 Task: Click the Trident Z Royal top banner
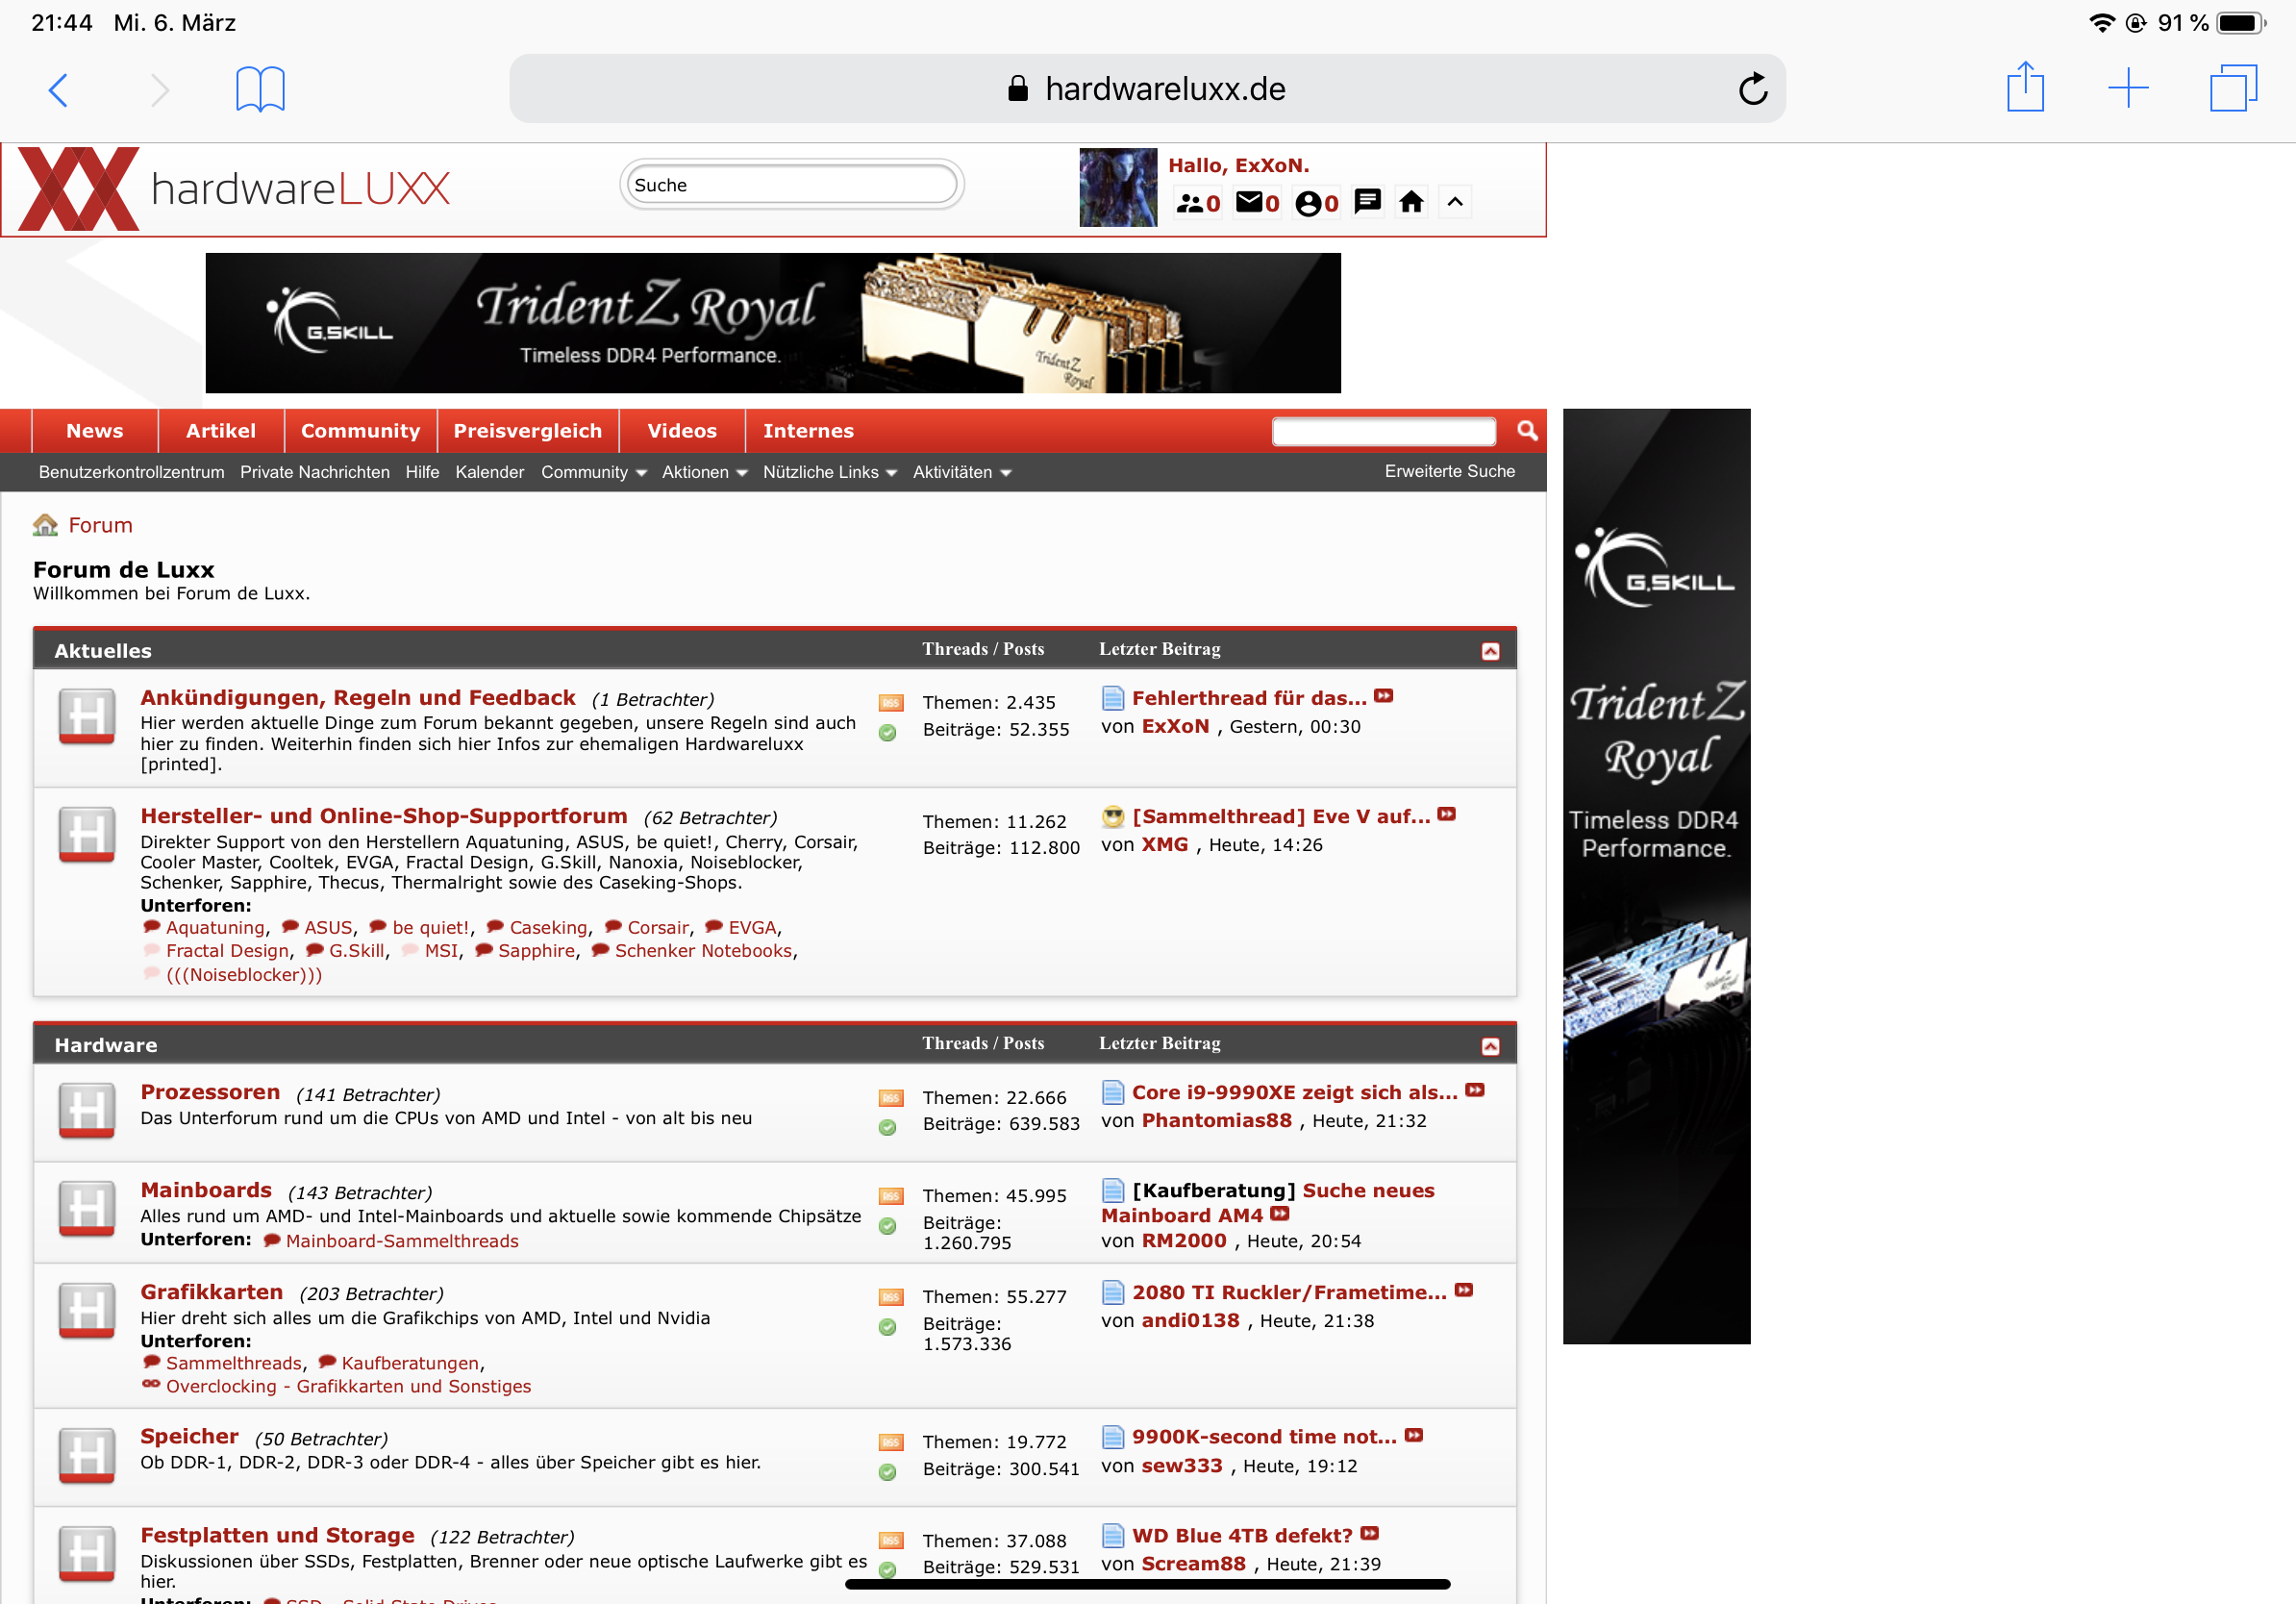coord(773,322)
